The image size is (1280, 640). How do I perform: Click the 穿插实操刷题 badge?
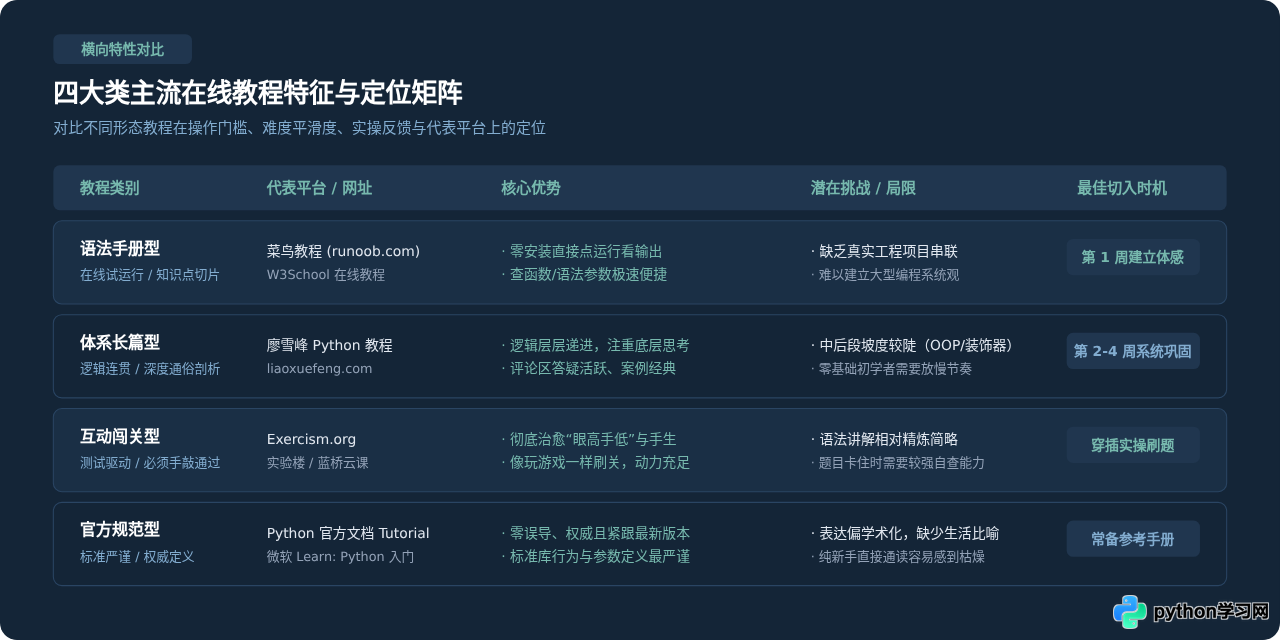(1133, 445)
